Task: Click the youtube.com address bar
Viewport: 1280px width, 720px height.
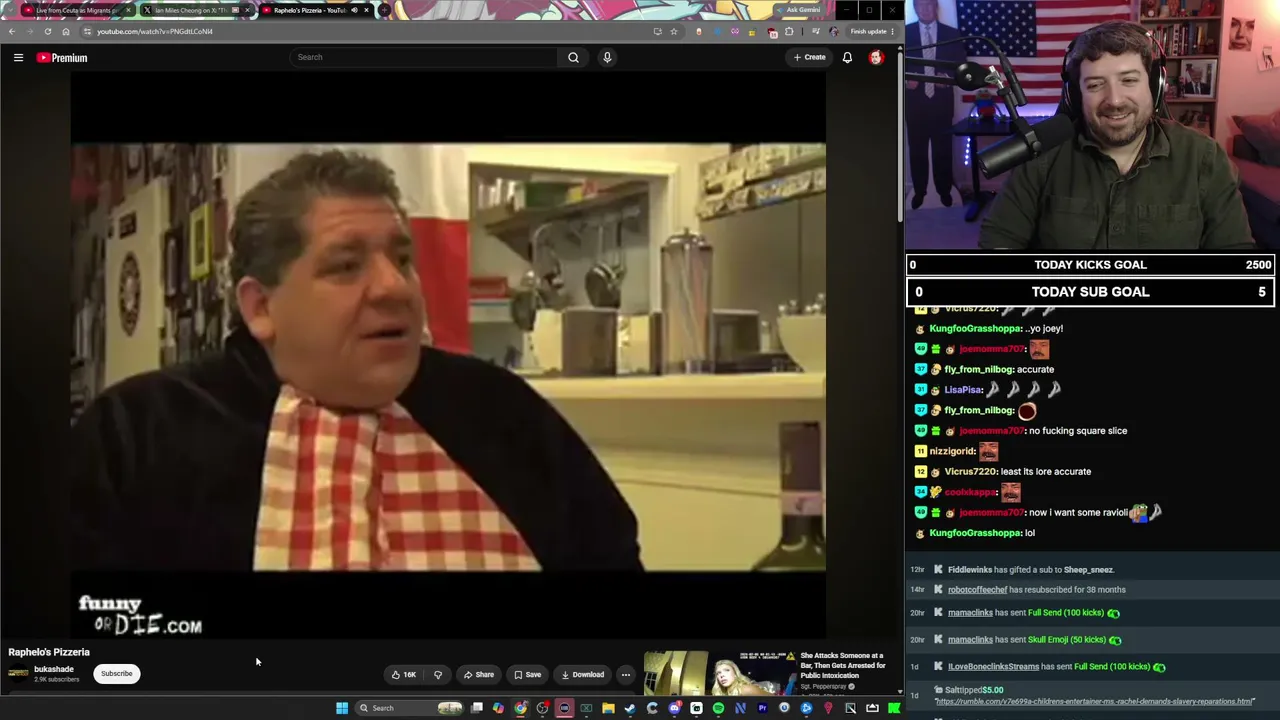Action: (370, 31)
